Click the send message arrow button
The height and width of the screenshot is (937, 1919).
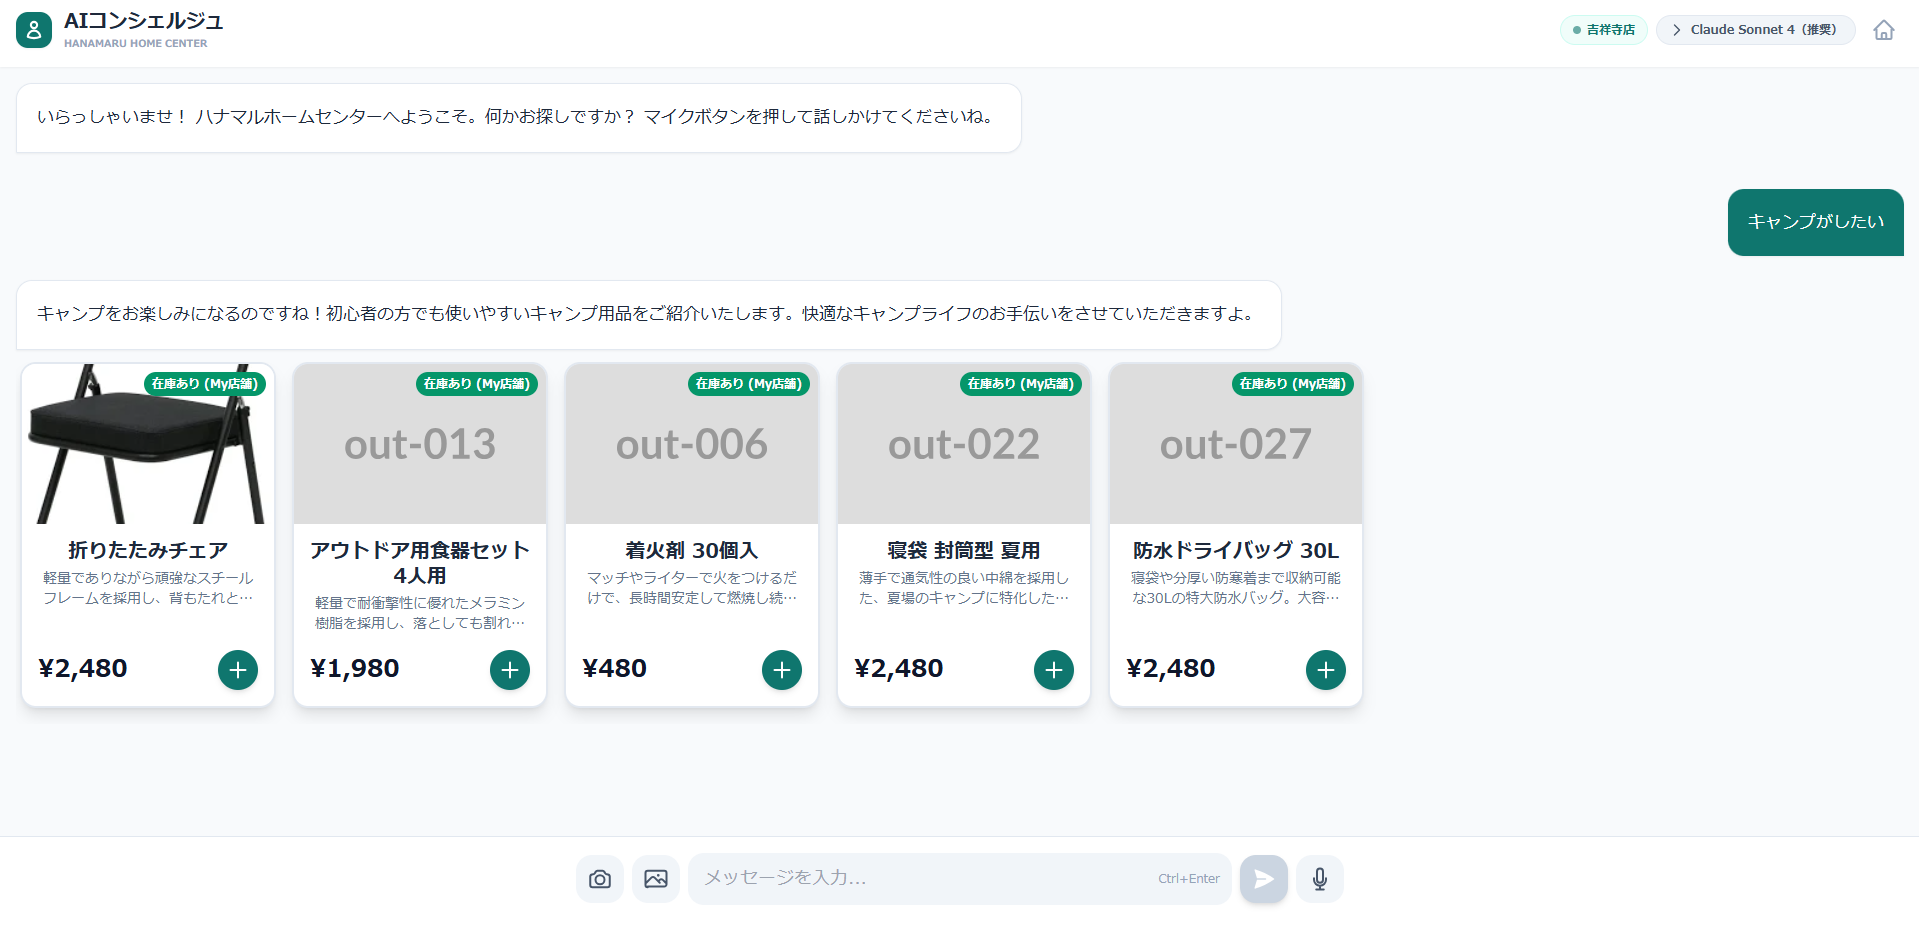[1264, 879]
